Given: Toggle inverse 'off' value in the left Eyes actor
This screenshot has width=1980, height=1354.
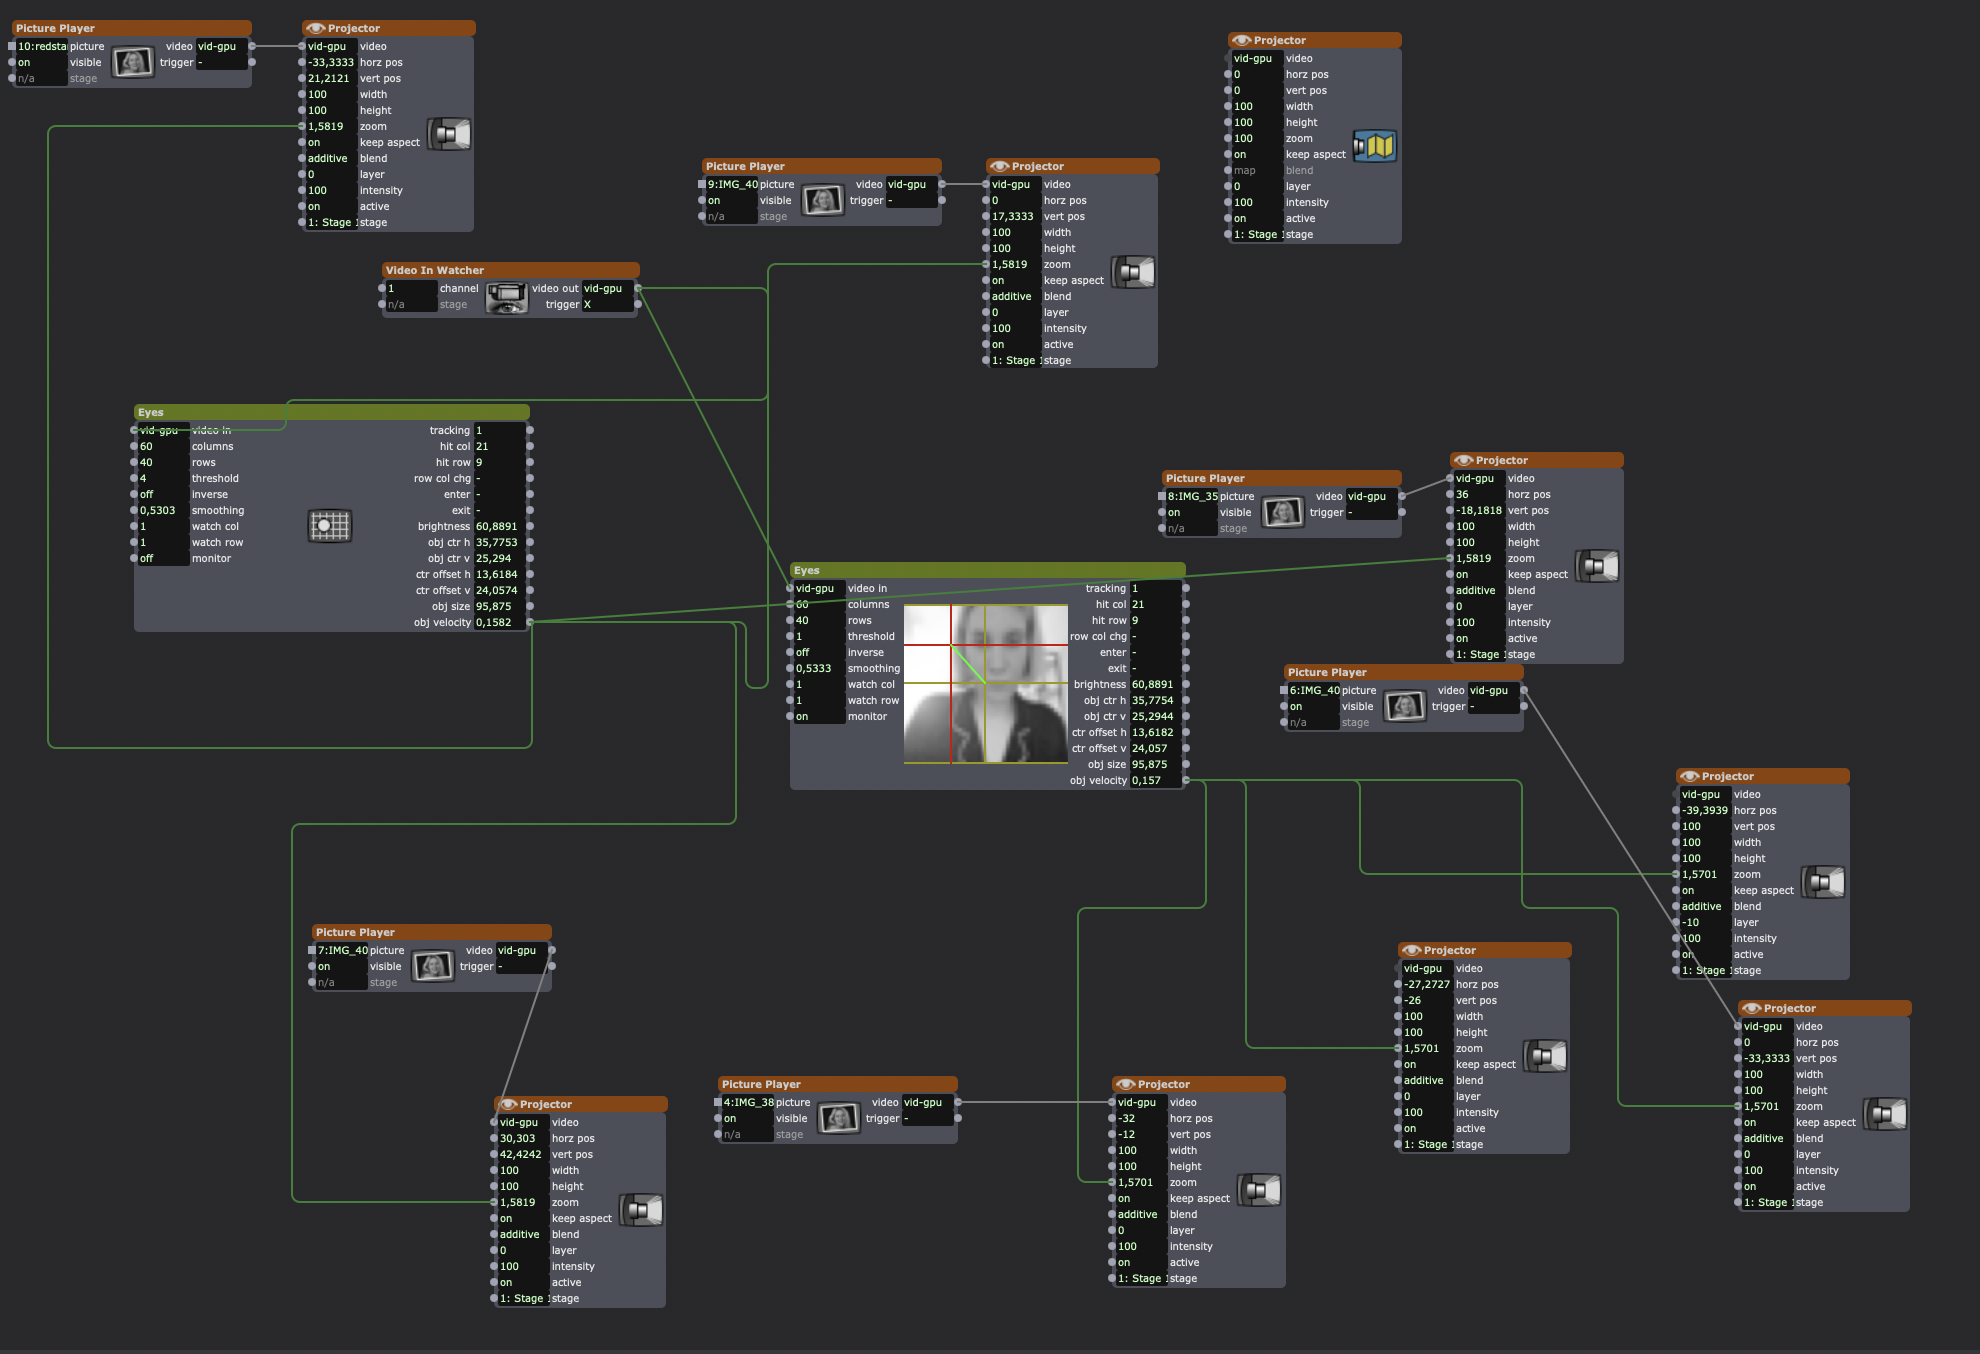Looking at the screenshot, I should pos(163,494).
